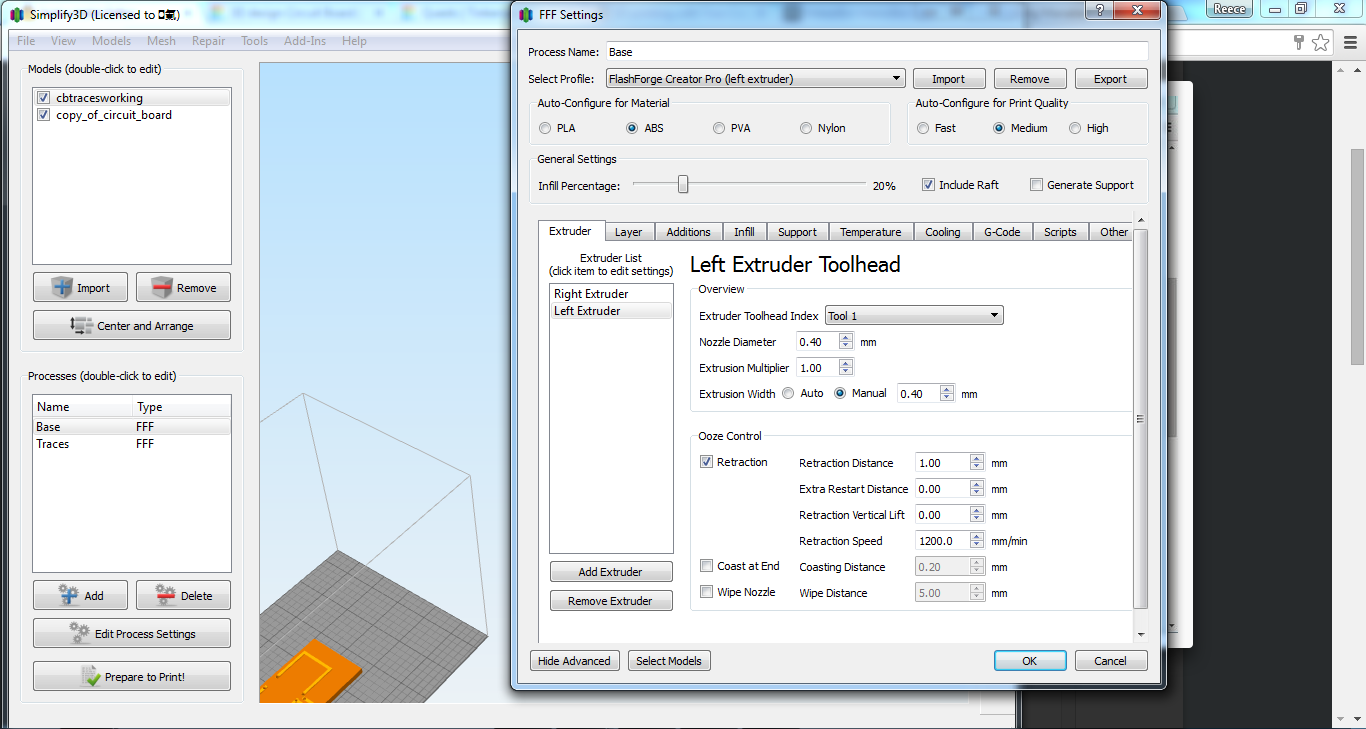Toggle copy_of_circuit_board model checkbox

coord(43,115)
